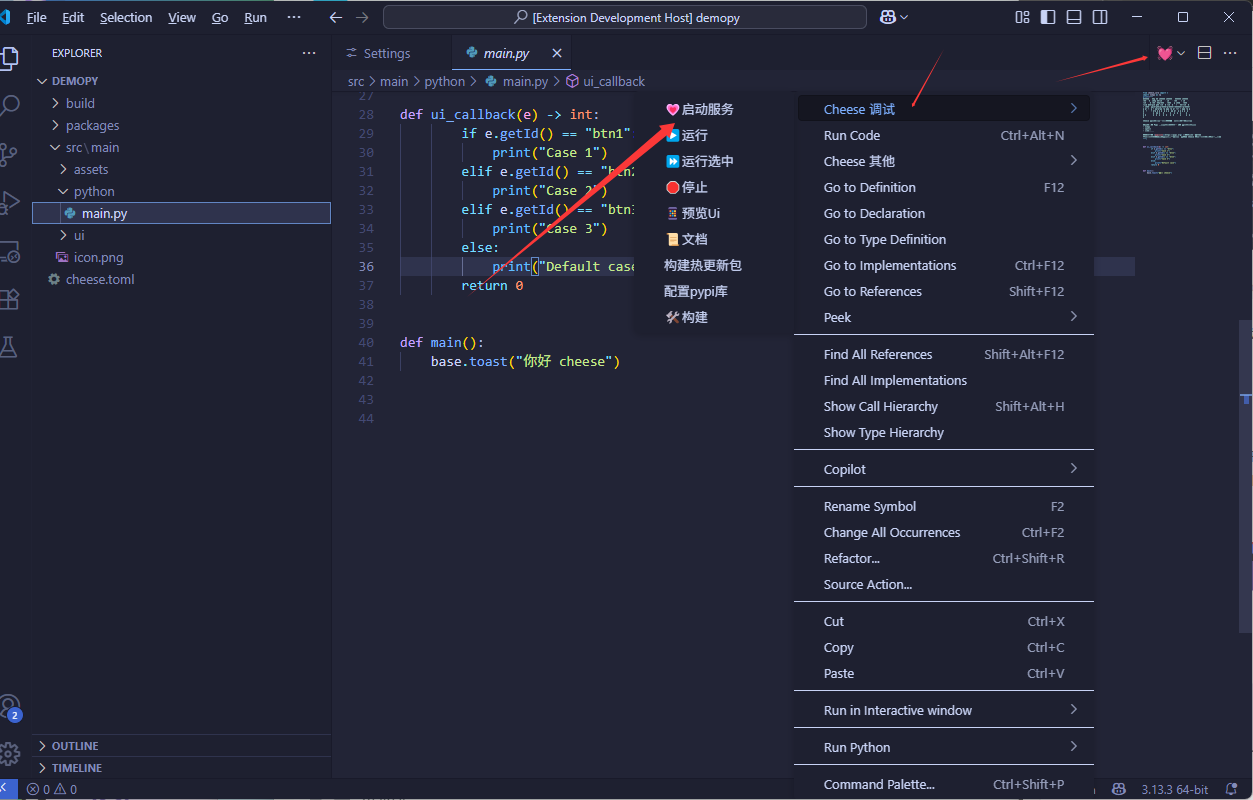Go back using the navigation arrow

[336, 17]
